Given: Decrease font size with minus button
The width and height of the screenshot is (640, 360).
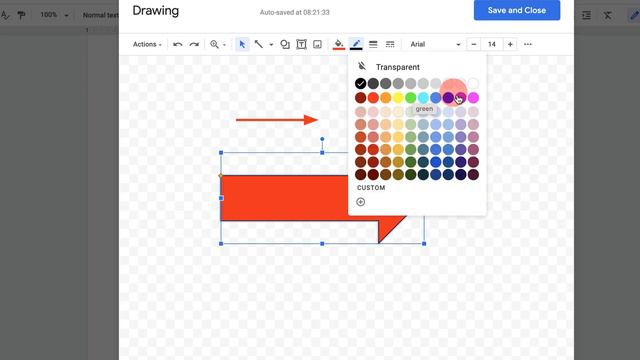Looking at the screenshot, I should (x=473, y=44).
